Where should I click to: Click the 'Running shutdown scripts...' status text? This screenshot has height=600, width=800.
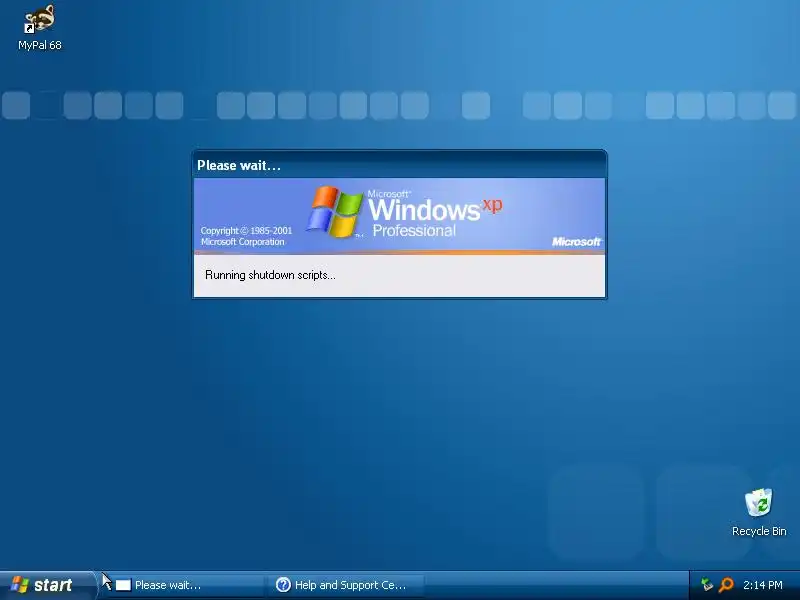[270, 275]
